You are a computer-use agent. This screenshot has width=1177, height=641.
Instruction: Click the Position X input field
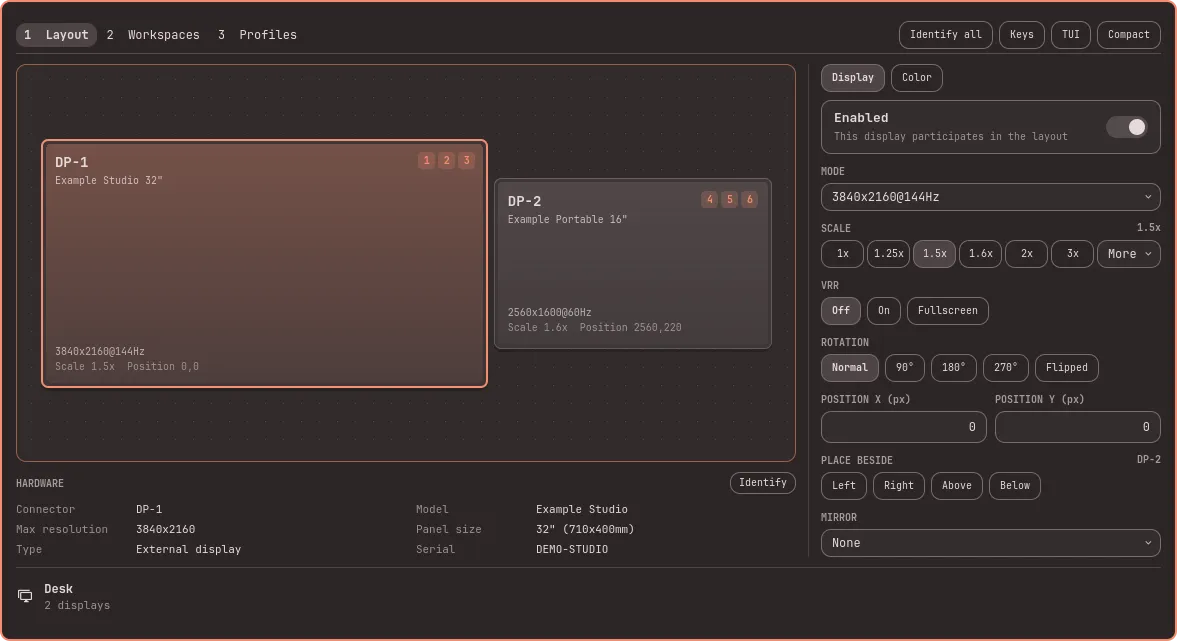[904, 427]
